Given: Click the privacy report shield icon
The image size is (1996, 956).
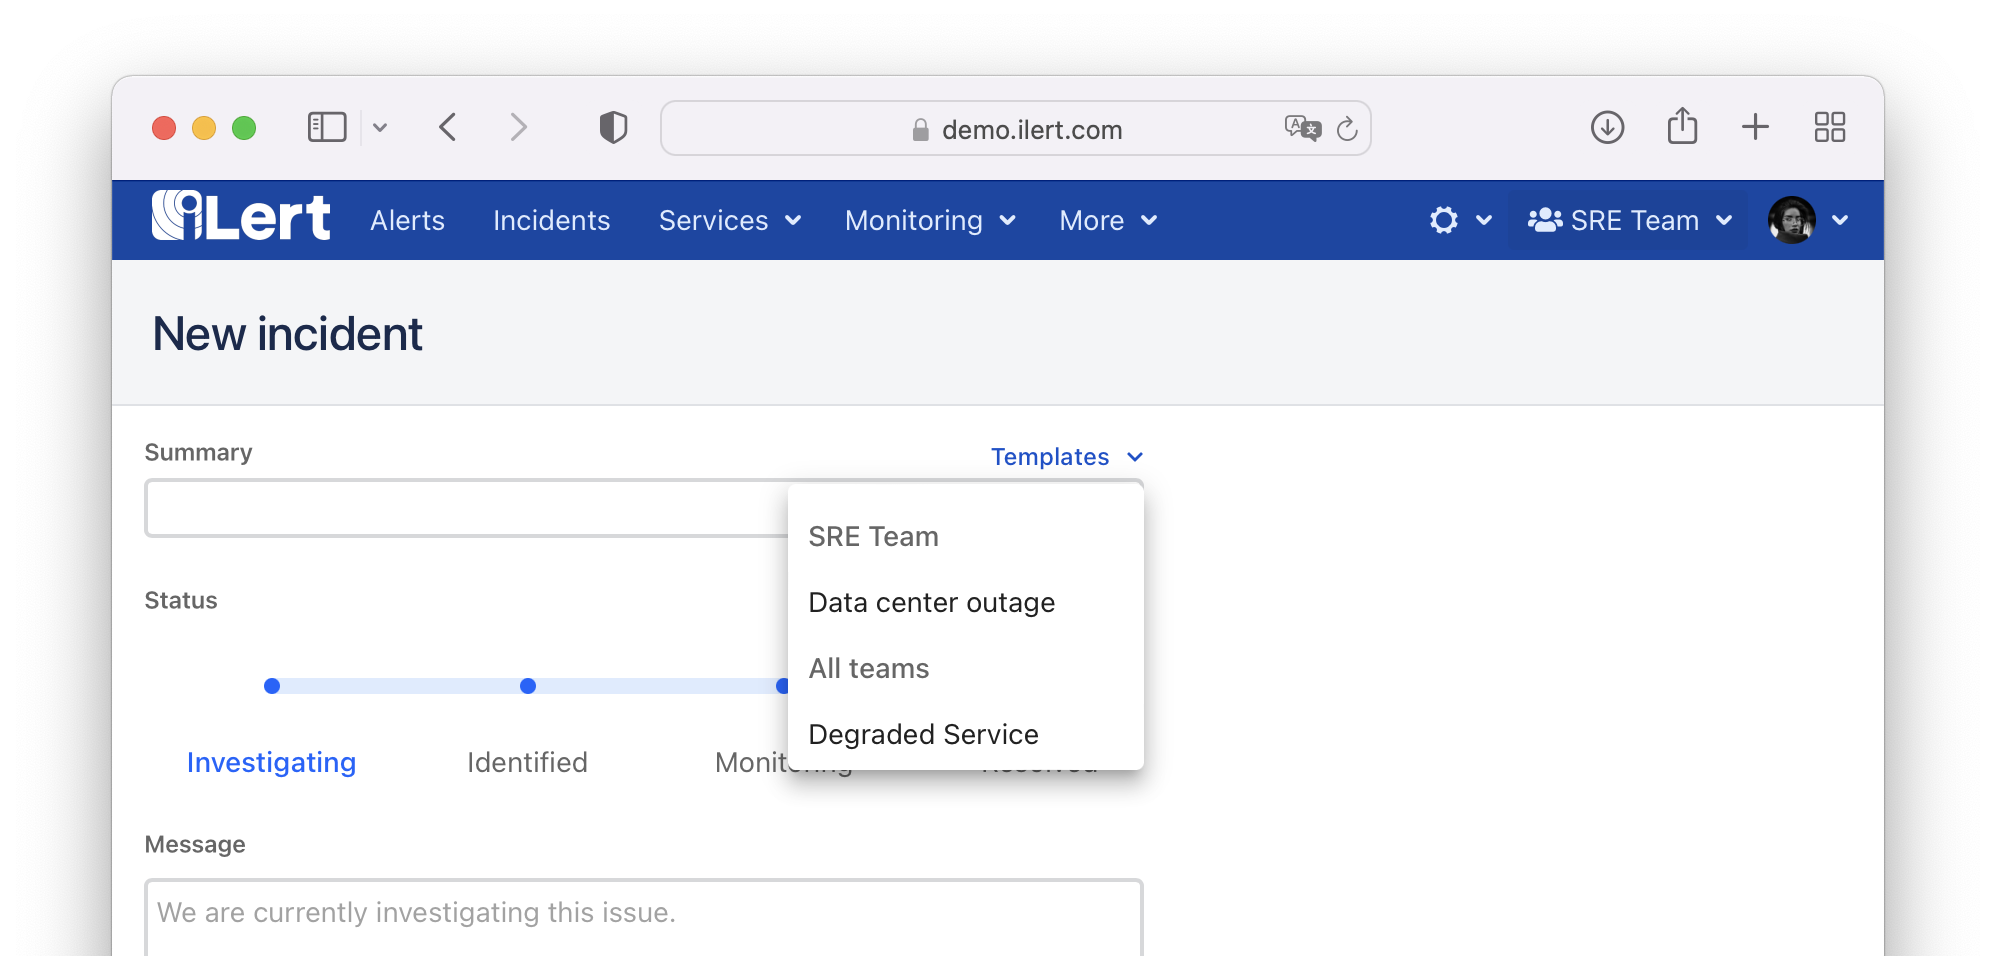Looking at the screenshot, I should 612,127.
